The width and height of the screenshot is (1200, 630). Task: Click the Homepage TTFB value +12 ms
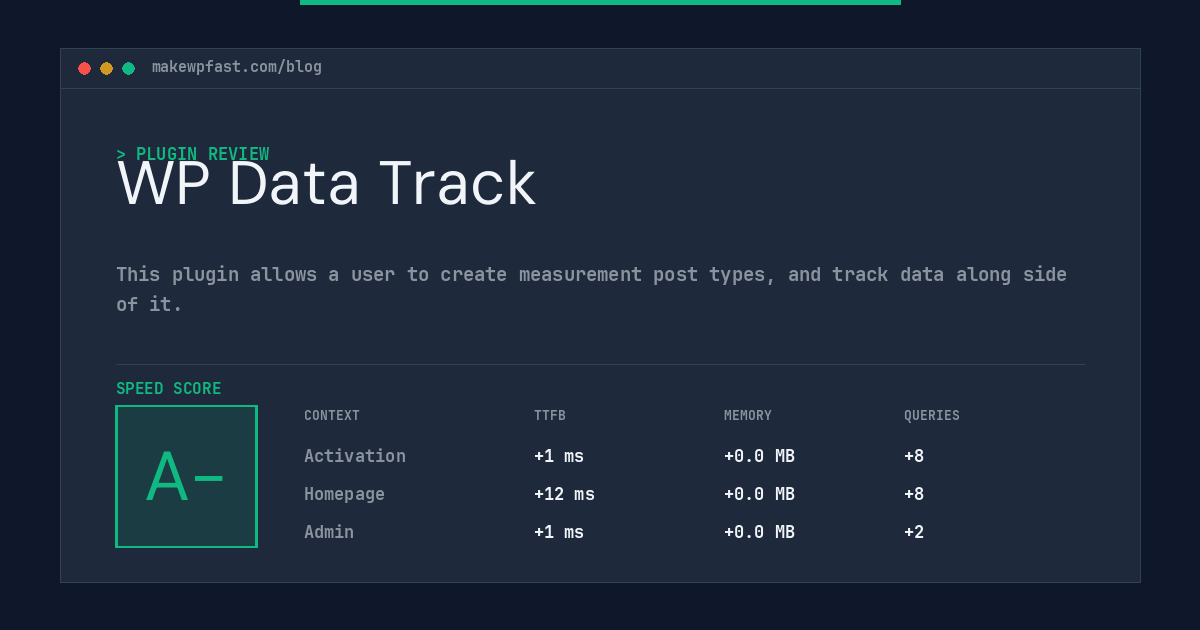pos(564,494)
